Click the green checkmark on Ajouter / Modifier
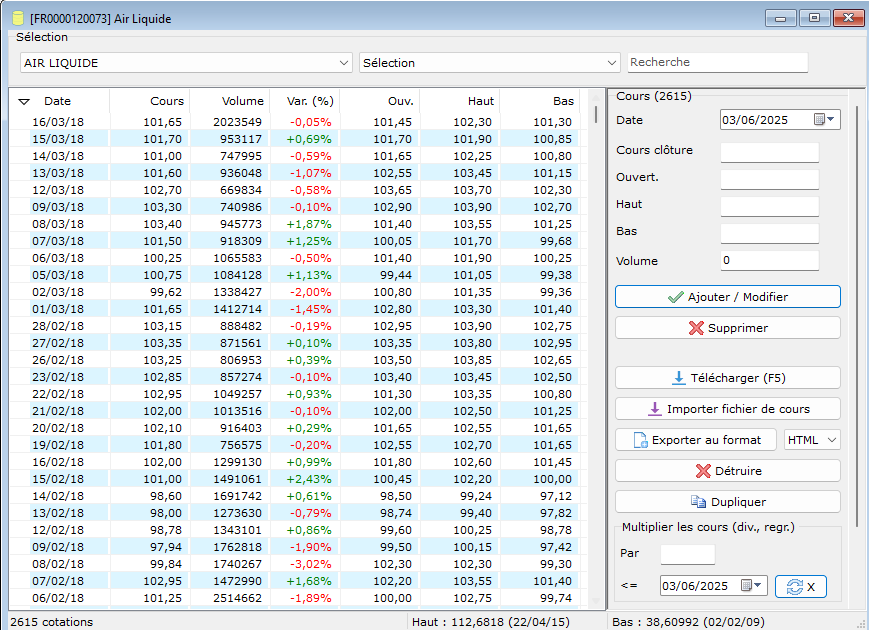 point(676,297)
